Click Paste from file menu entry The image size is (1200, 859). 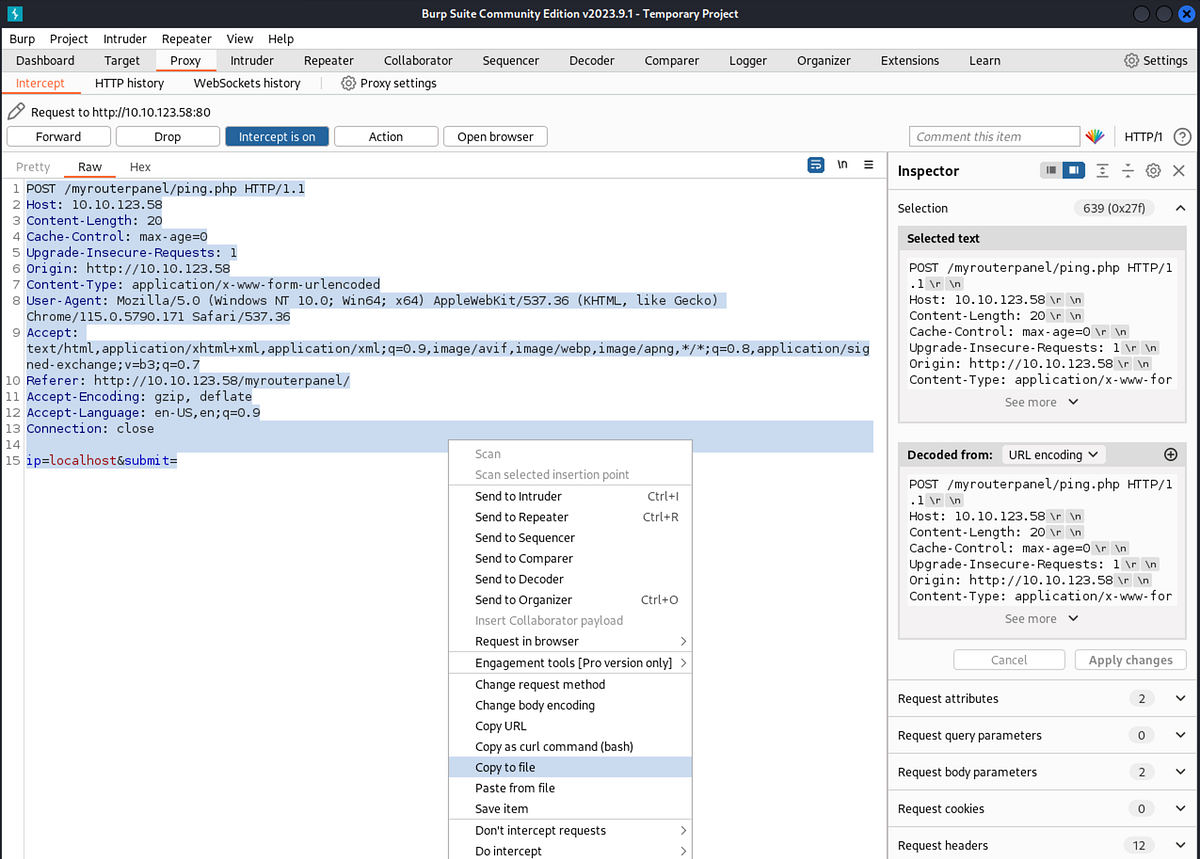(x=569, y=788)
